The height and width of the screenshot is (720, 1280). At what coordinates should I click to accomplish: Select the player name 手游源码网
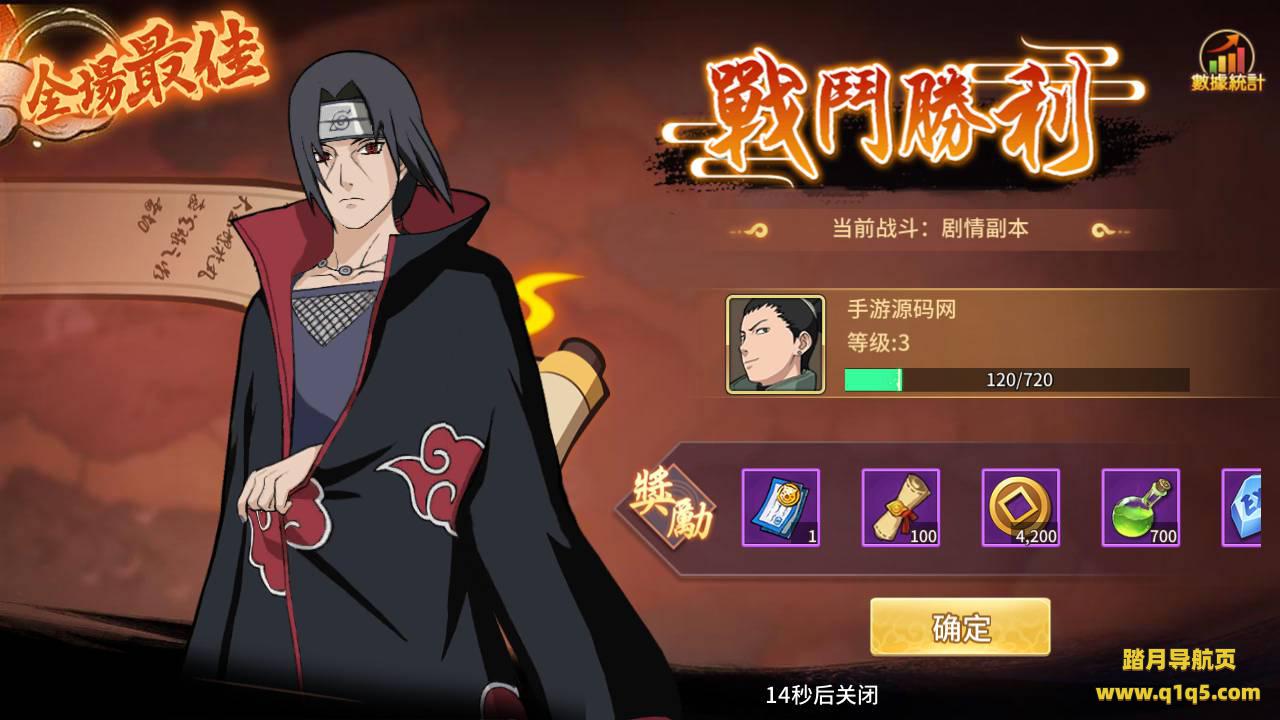coord(902,309)
